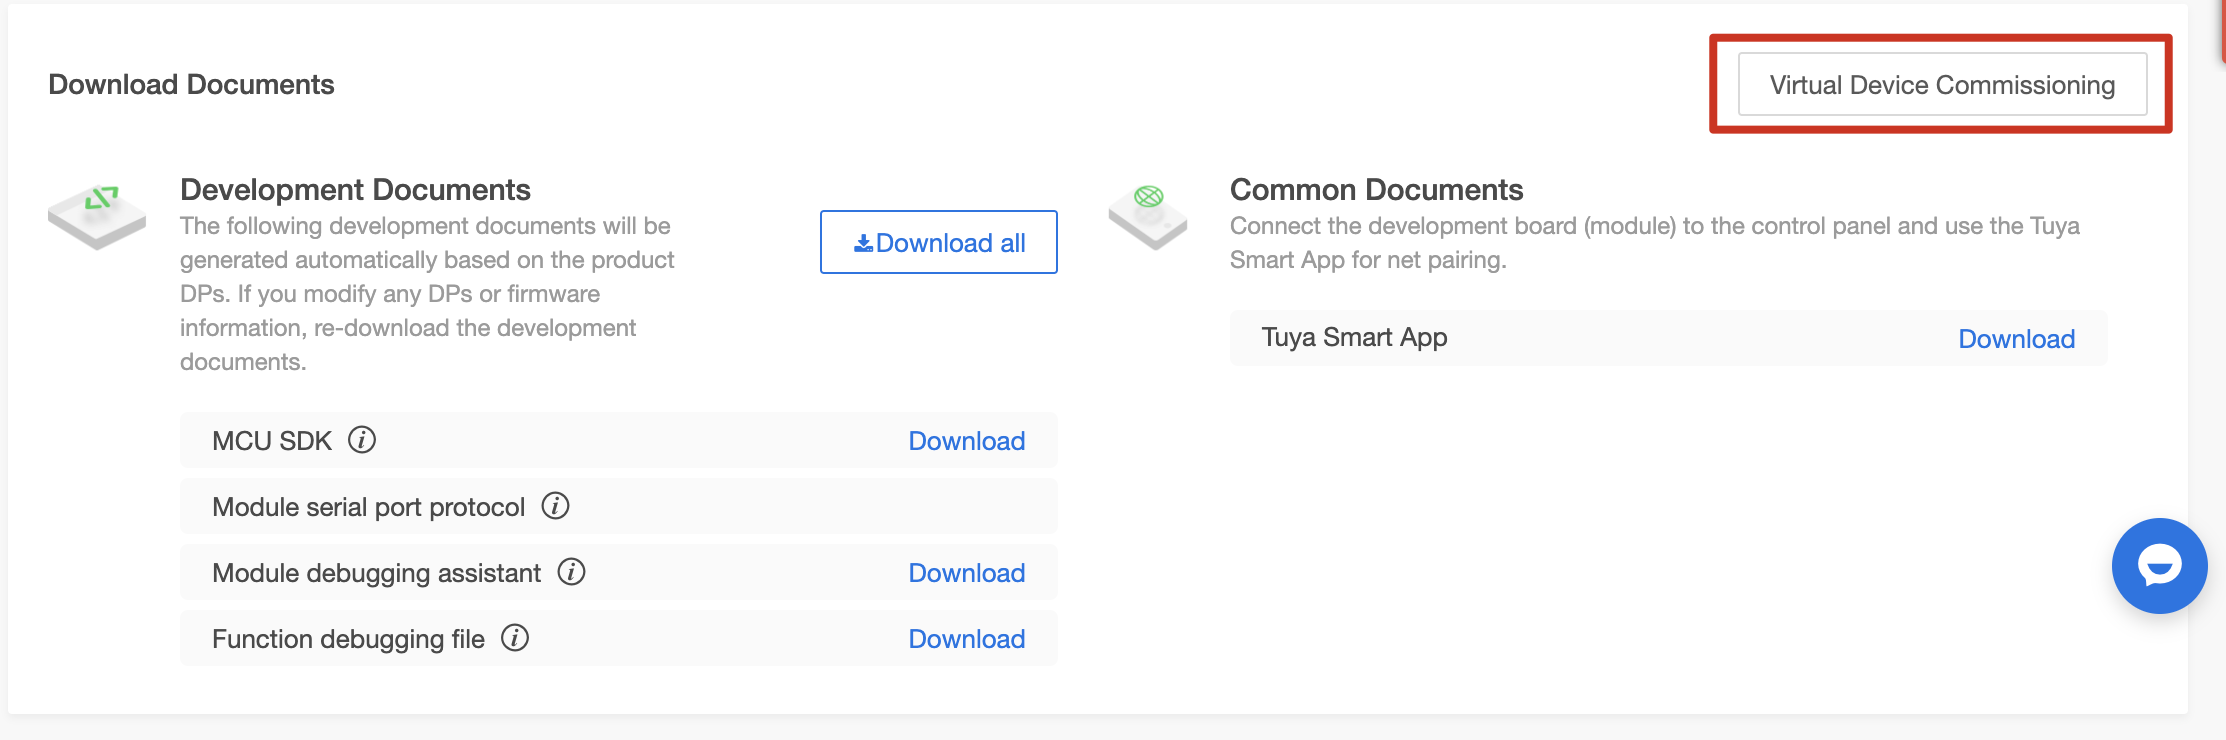Click the Development Documents heading
This screenshot has width=2226, height=740.
[355, 190]
